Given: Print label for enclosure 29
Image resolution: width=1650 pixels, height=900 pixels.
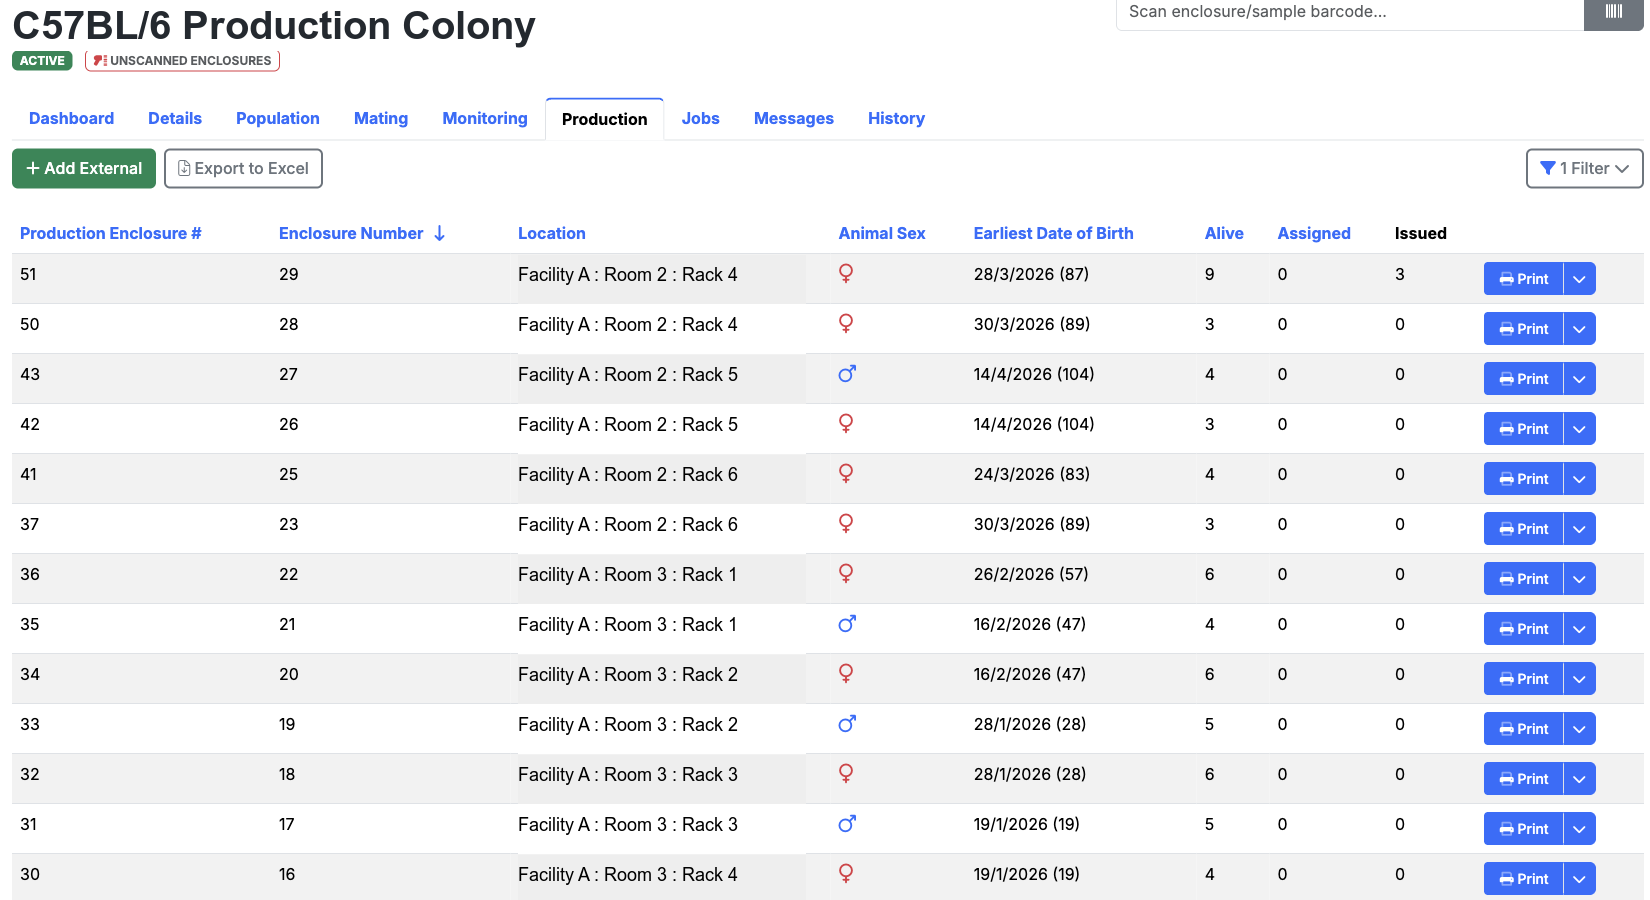Looking at the screenshot, I should click(x=1523, y=279).
